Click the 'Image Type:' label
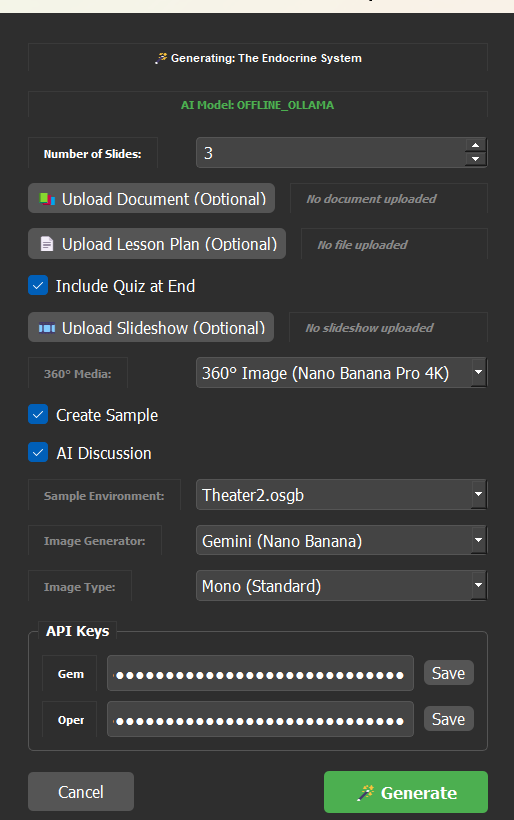The width and height of the screenshot is (514, 820). point(79,587)
